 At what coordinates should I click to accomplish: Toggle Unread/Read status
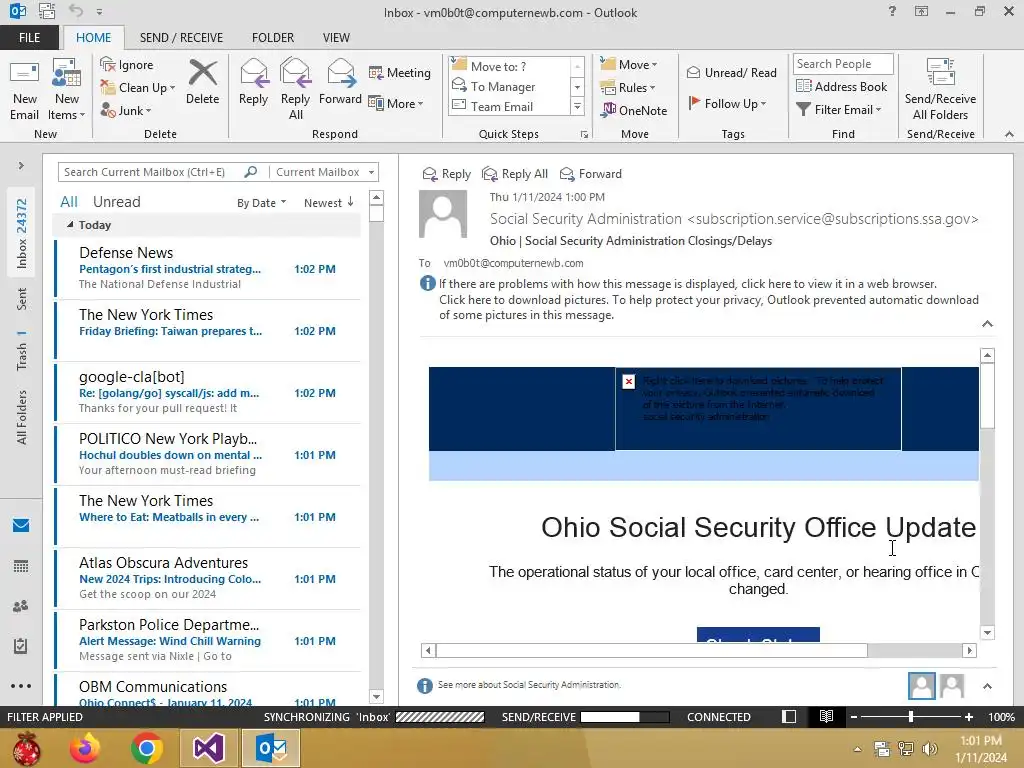coord(731,72)
